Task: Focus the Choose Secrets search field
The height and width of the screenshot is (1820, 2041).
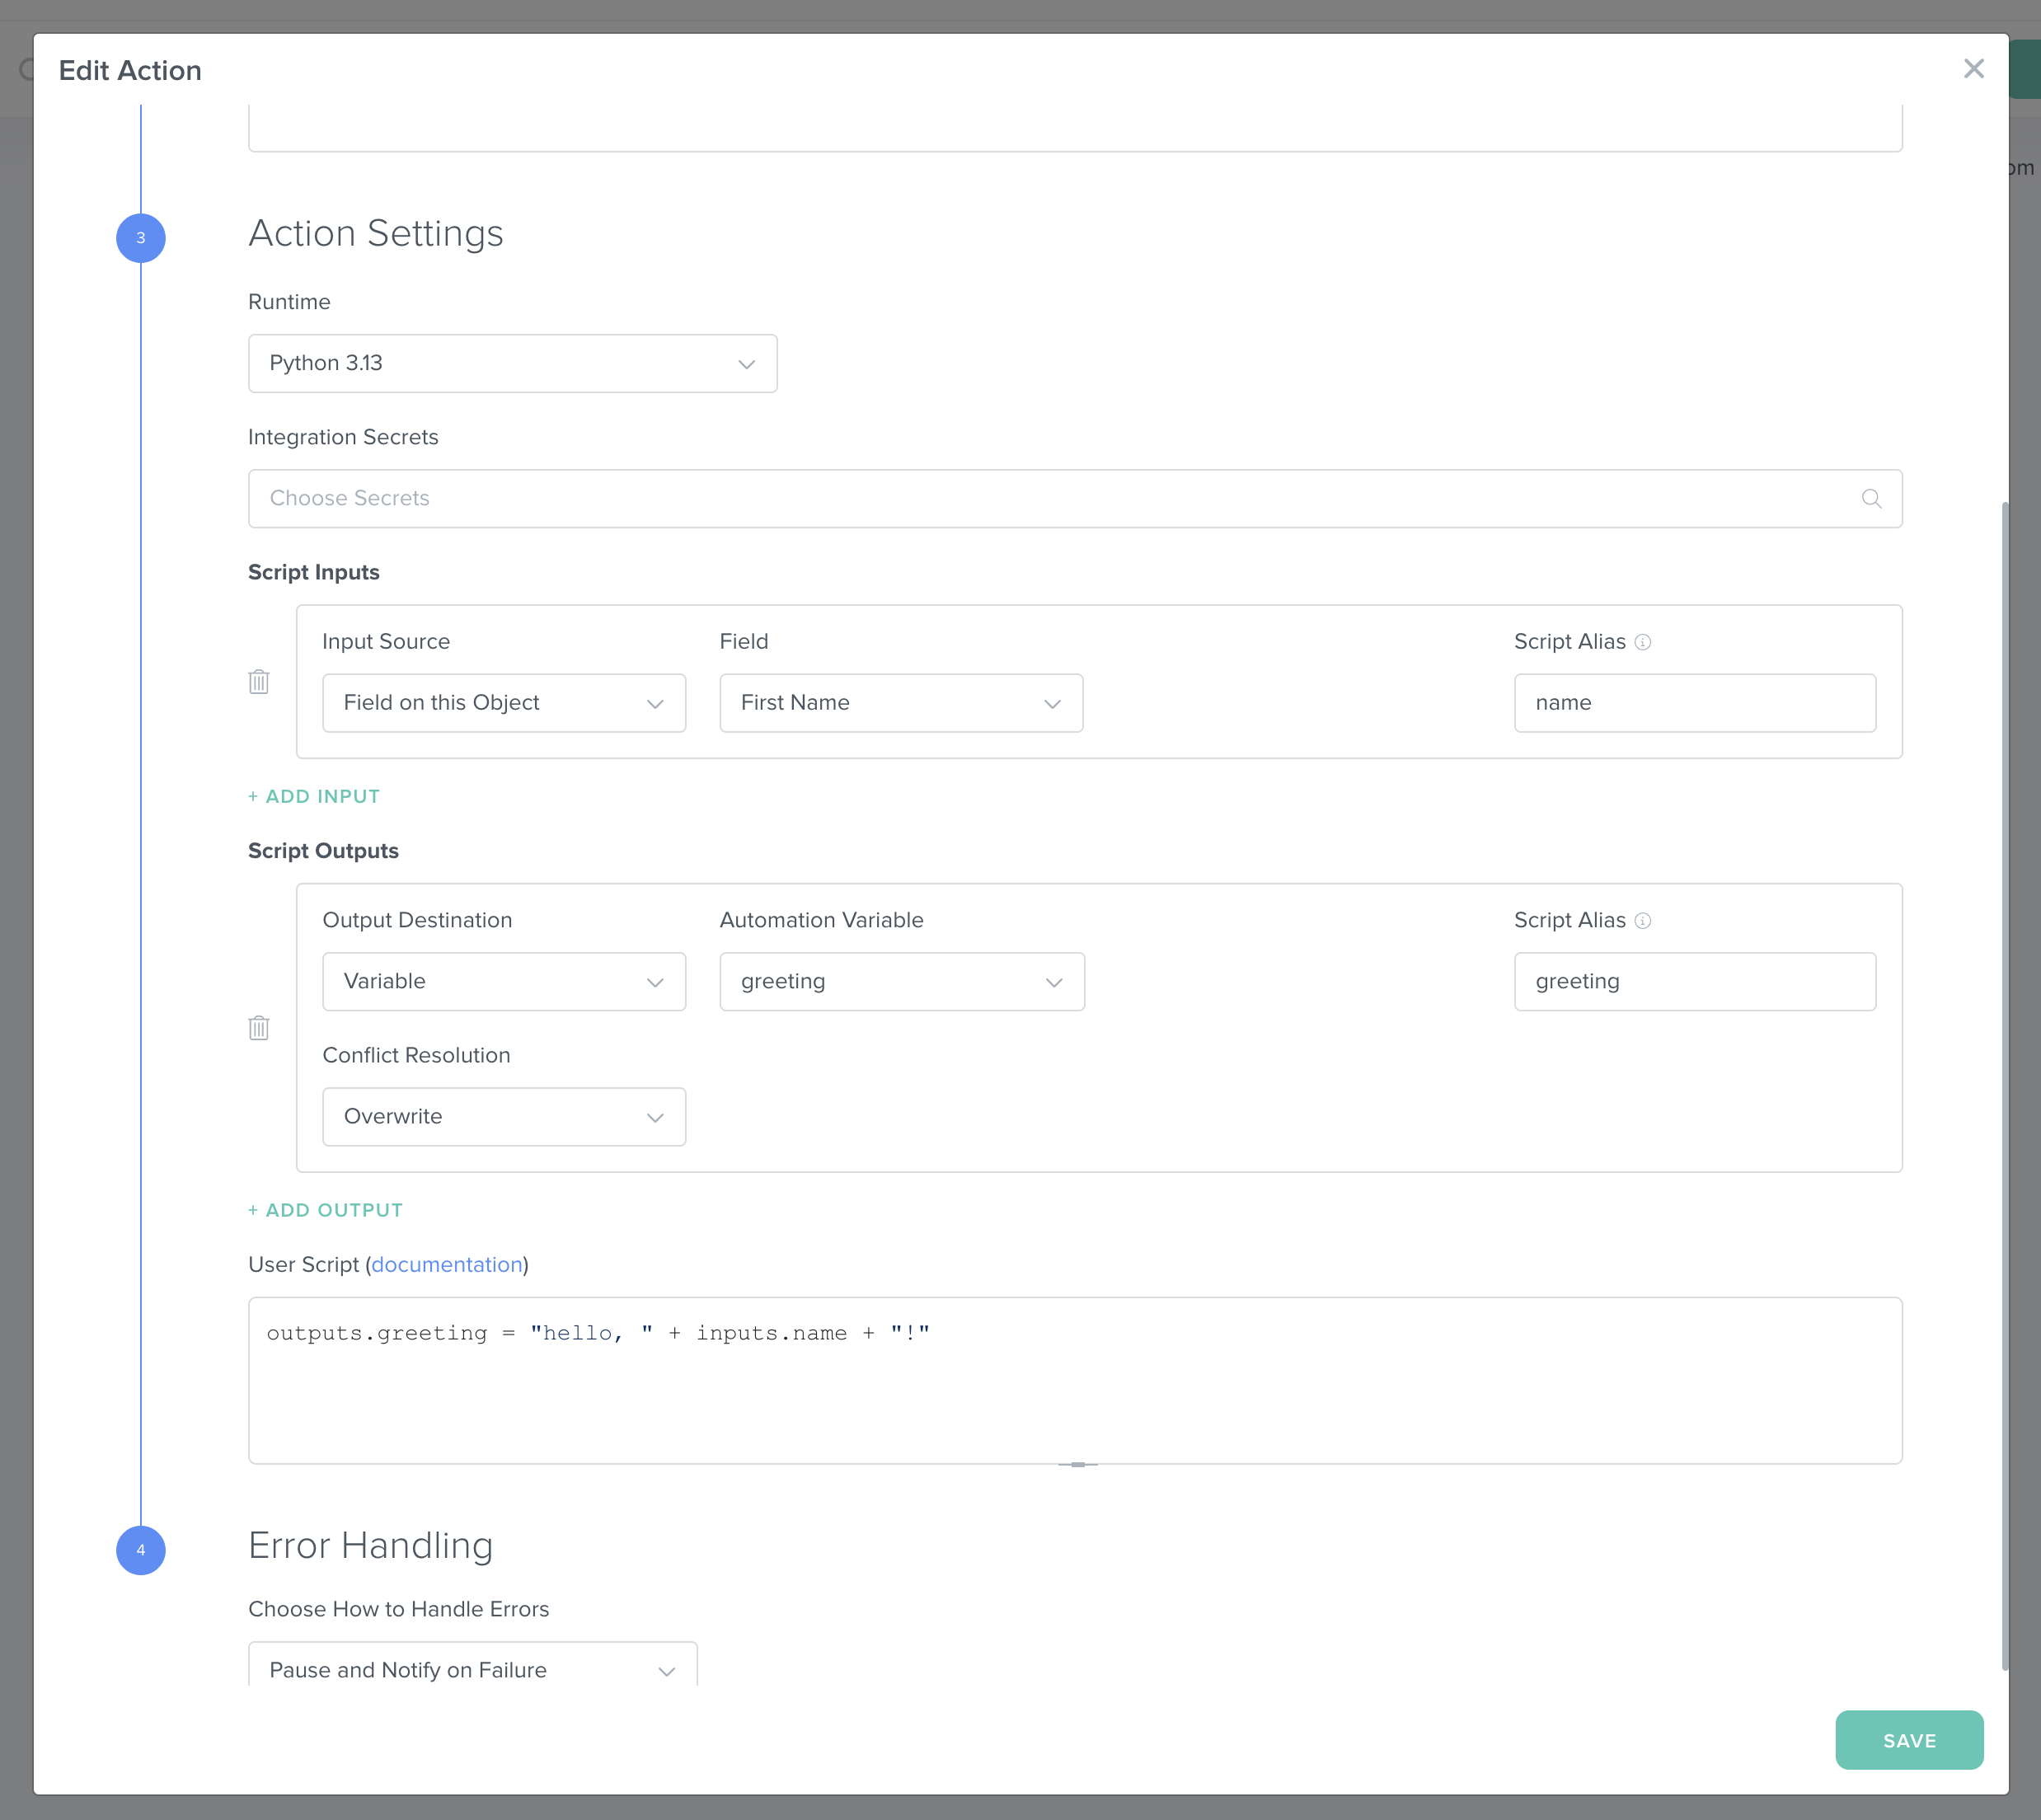Action: (1075, 499)
